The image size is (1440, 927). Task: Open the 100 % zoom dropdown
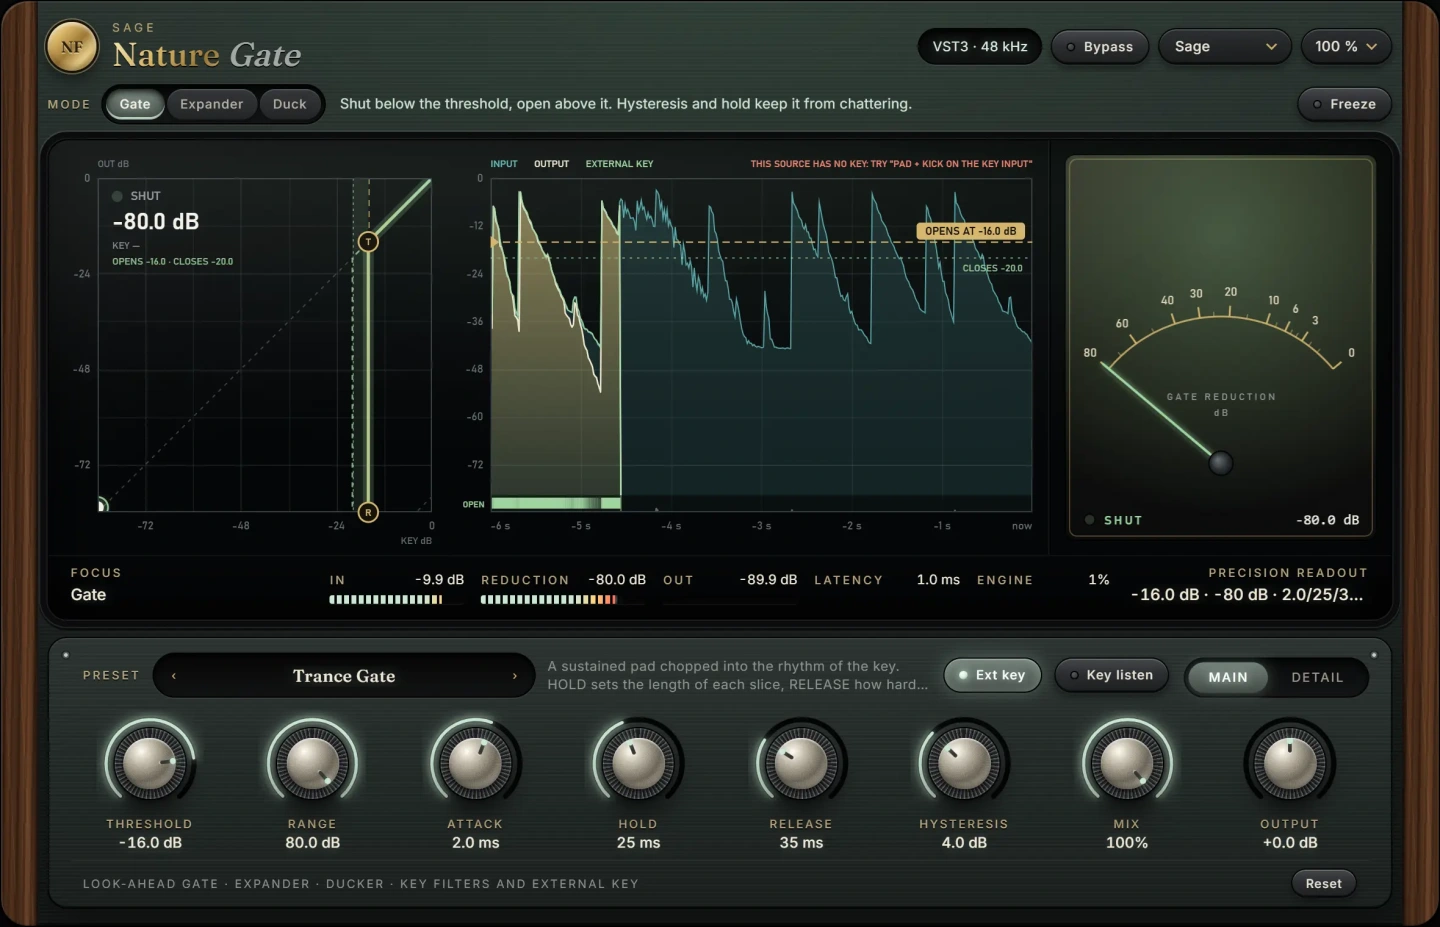pyautogui.click(x=1346, y=47)
